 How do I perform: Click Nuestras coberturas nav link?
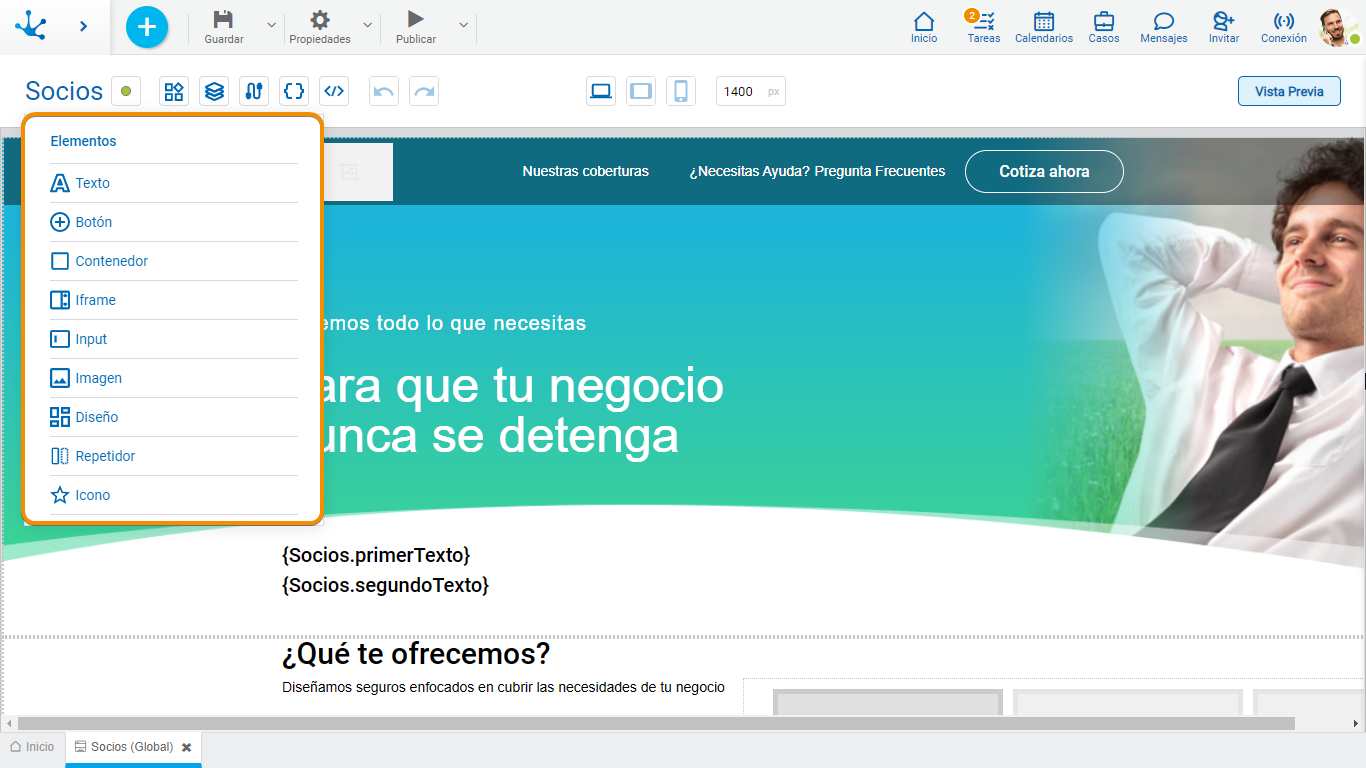586,171
